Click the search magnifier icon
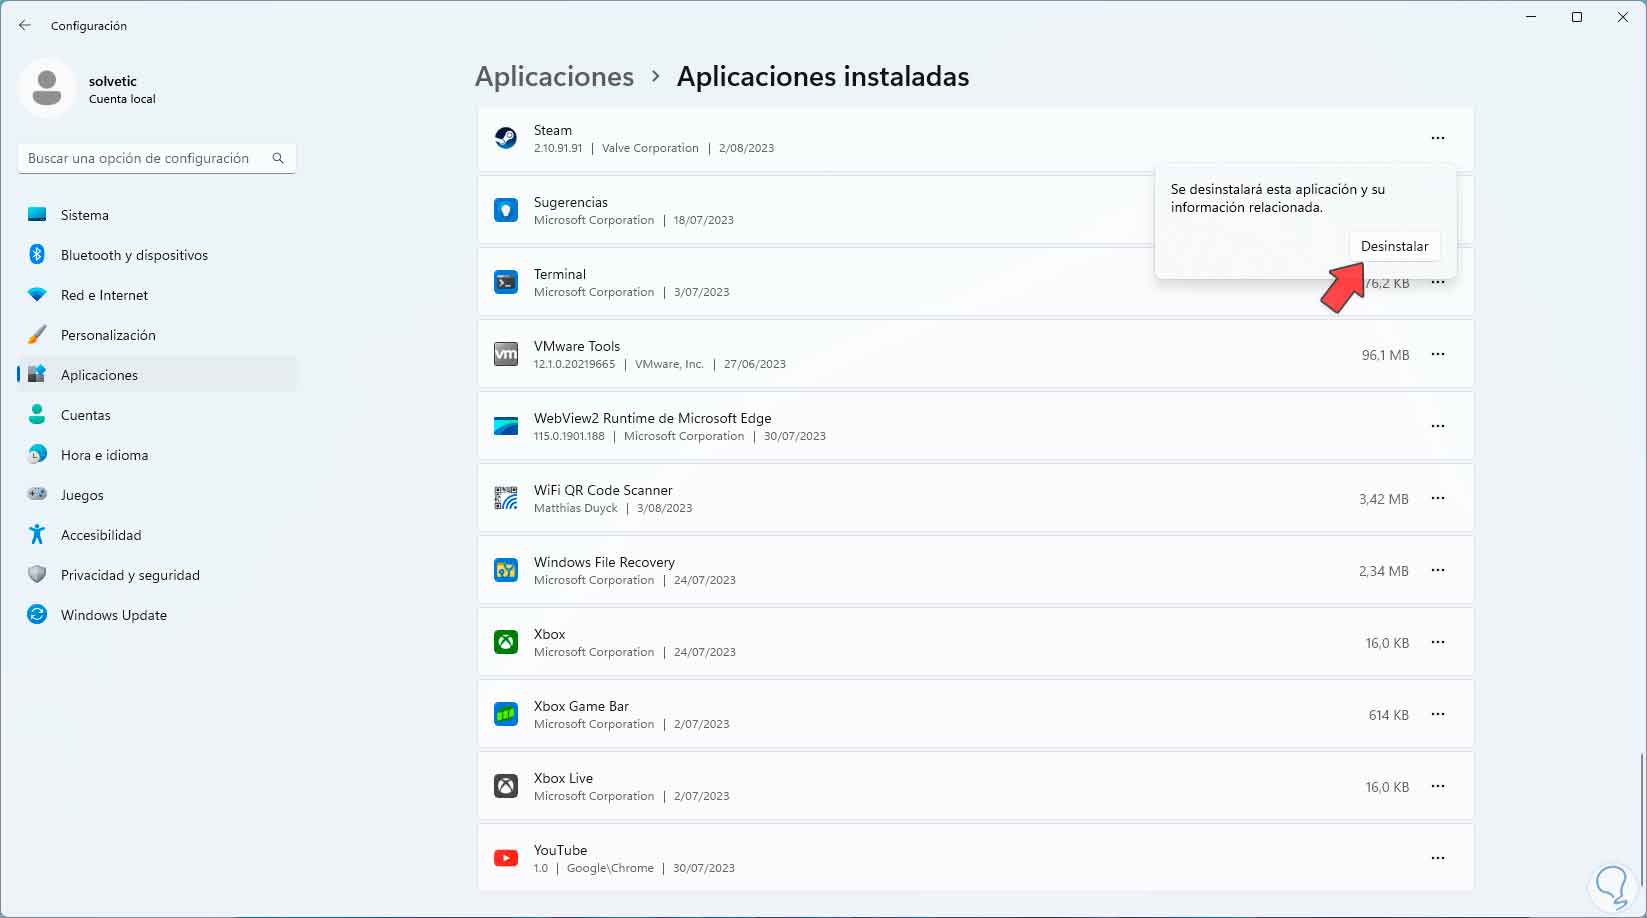Viewport: 1647px width, 918px height. pyautogui.click(x=278, y=158)
